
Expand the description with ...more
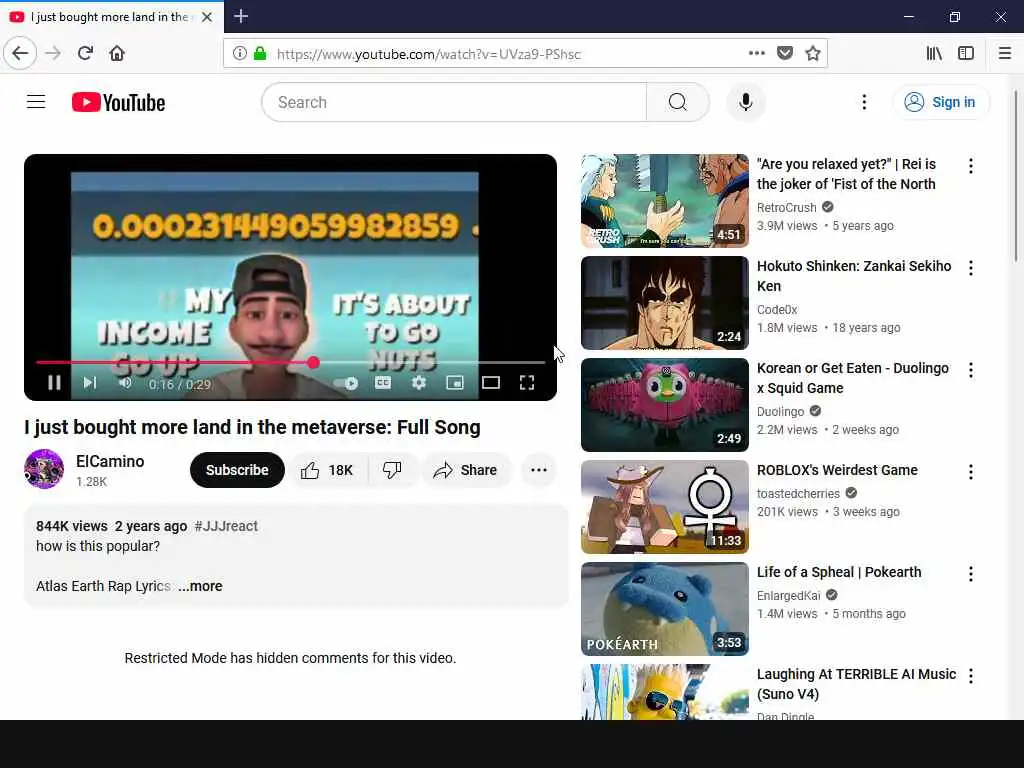(200, 586)
